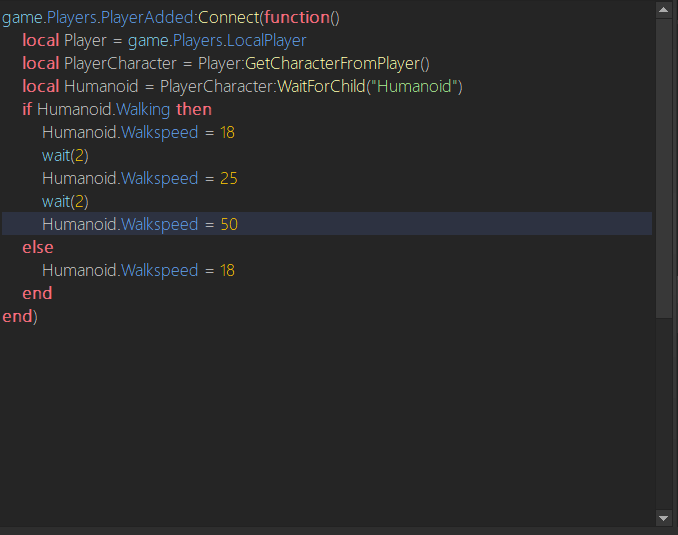Click "LocalPlayer" in the Player declaration
Screen dimensions: 678x535
[x=266, y=41]
